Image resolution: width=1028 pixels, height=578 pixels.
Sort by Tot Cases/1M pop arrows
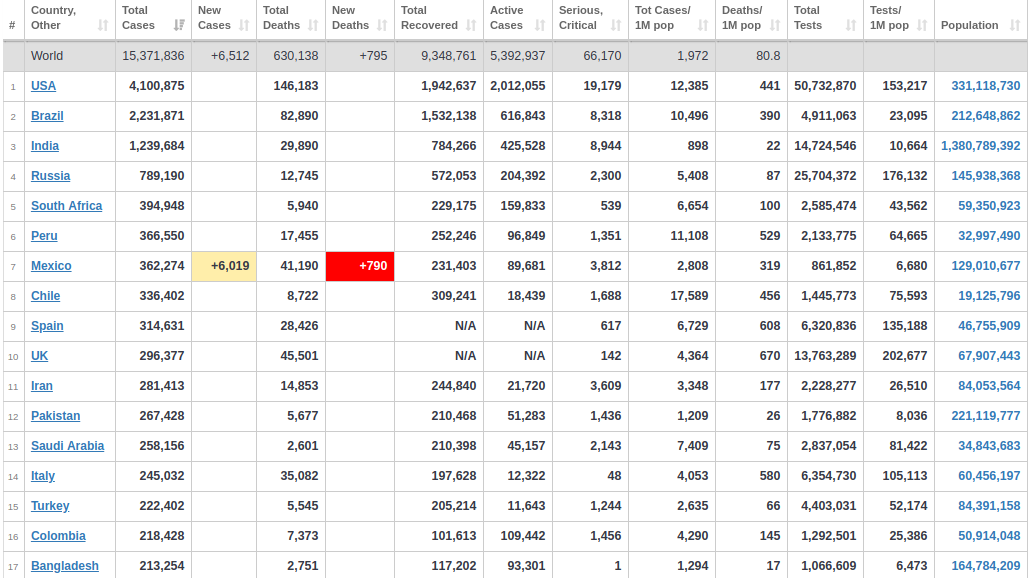point(703,26)
